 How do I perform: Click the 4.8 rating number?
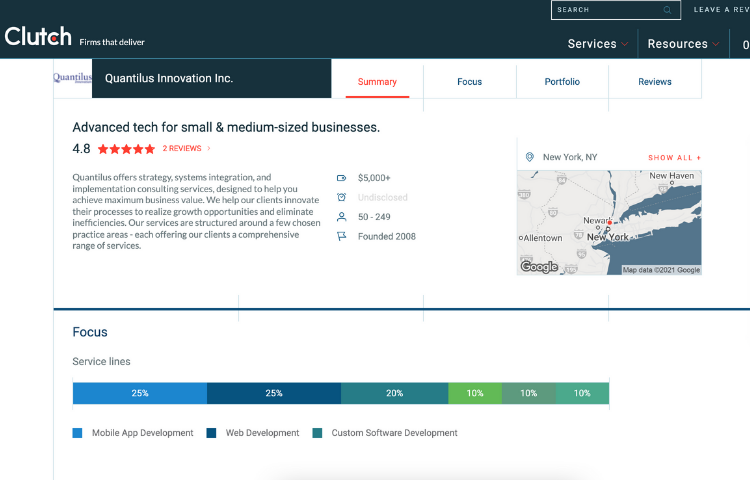81,149
